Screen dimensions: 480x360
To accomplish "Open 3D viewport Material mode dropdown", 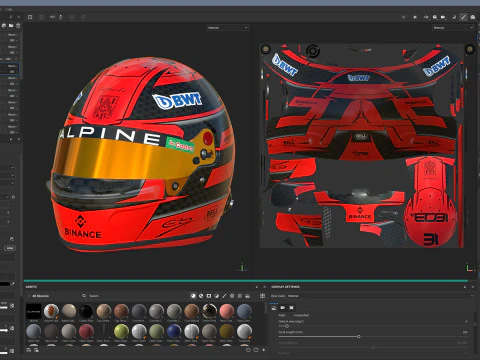I will (227, 28).
